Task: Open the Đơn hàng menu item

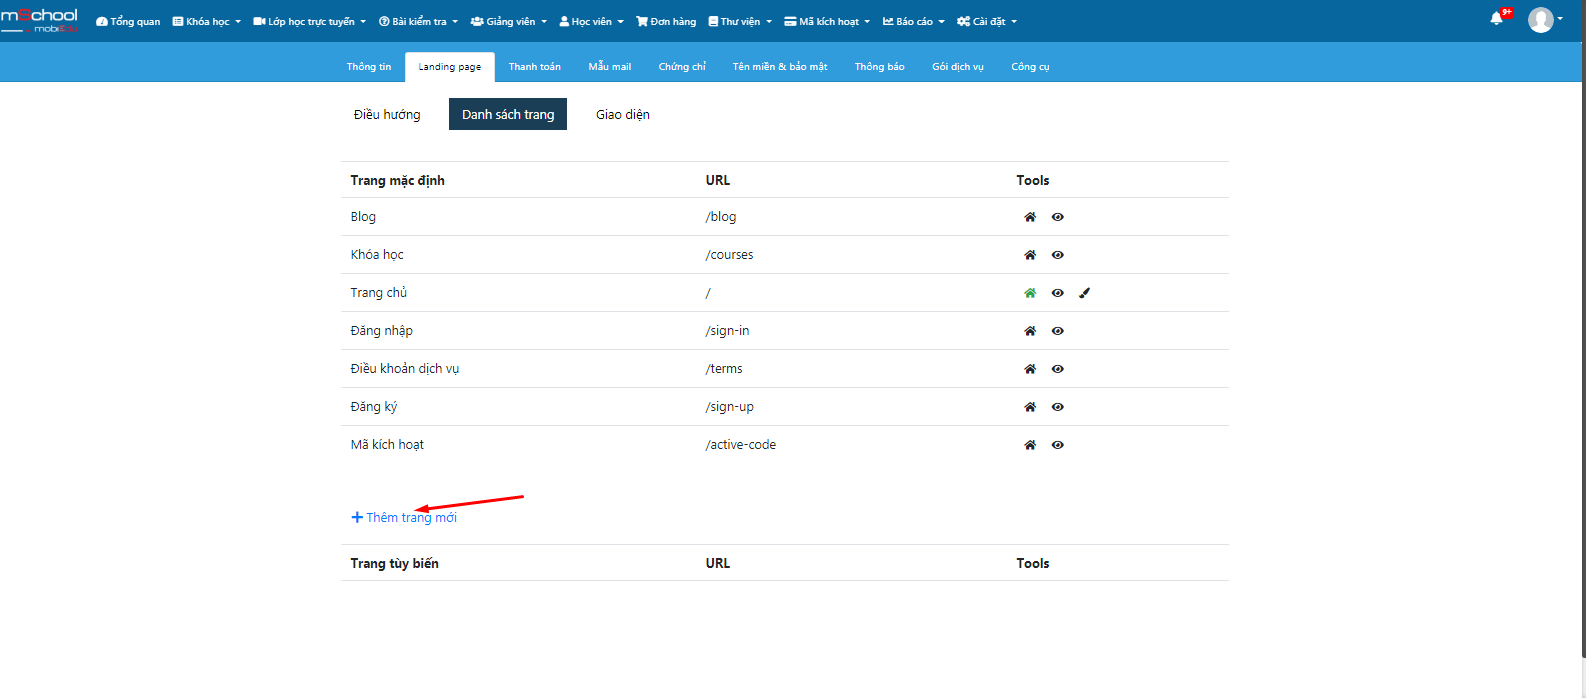Action: (x=666, y=21)
